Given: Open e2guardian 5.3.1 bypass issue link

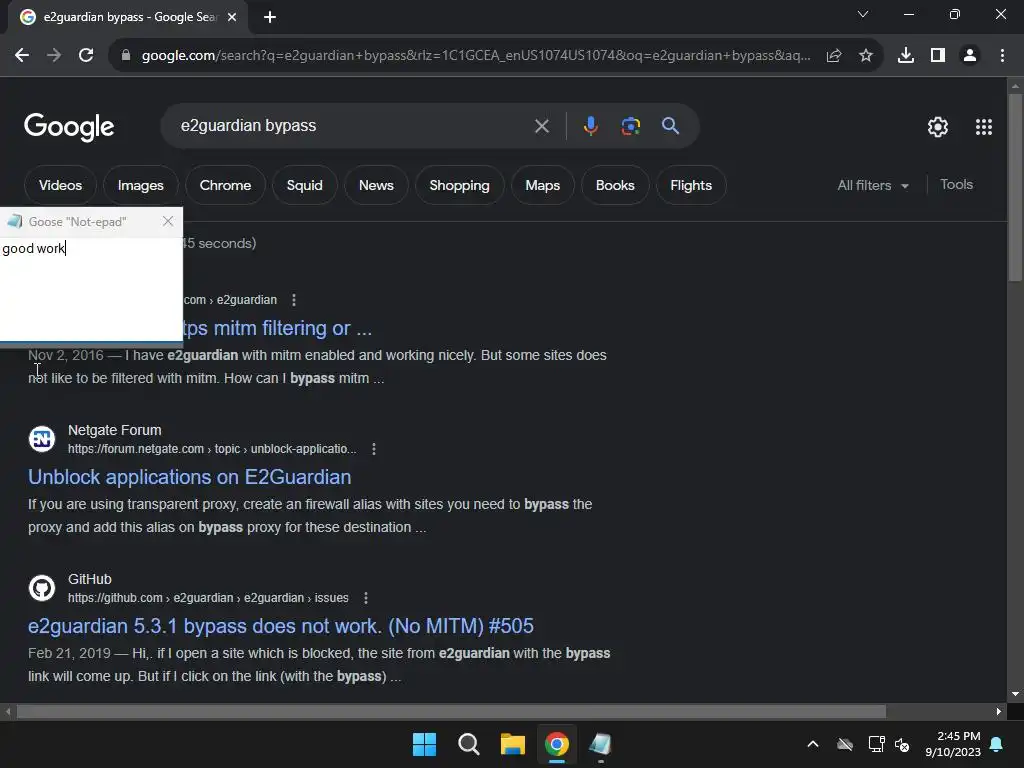Looking at the screenshot, I should coord(281,626).
